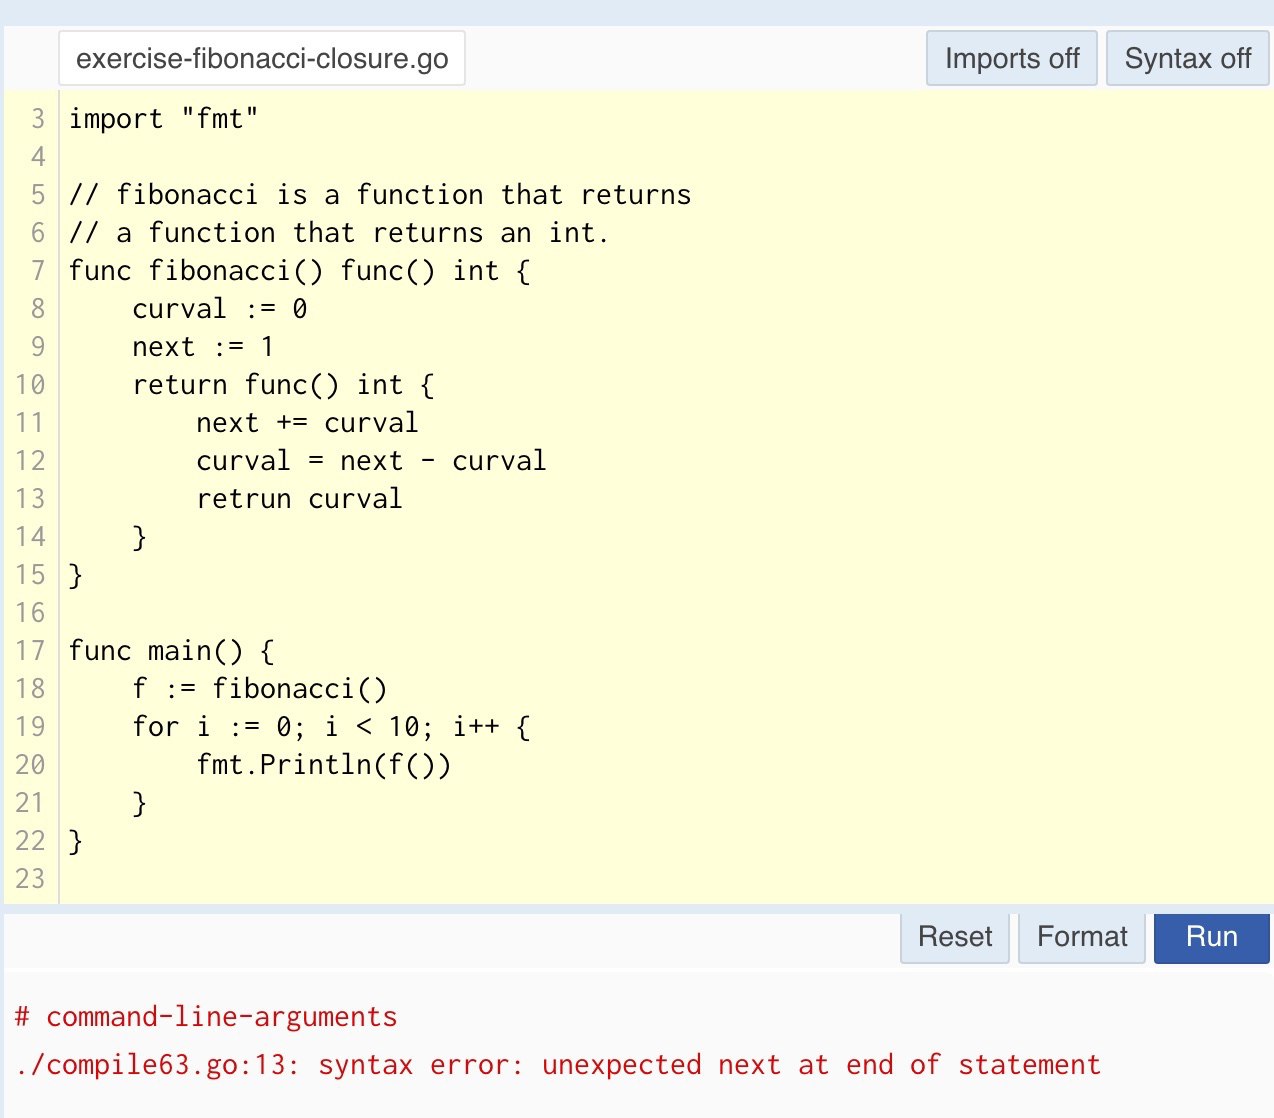Click the Format button
The height and width of the screenshot is (1118, 1274).
[1081, 937]
